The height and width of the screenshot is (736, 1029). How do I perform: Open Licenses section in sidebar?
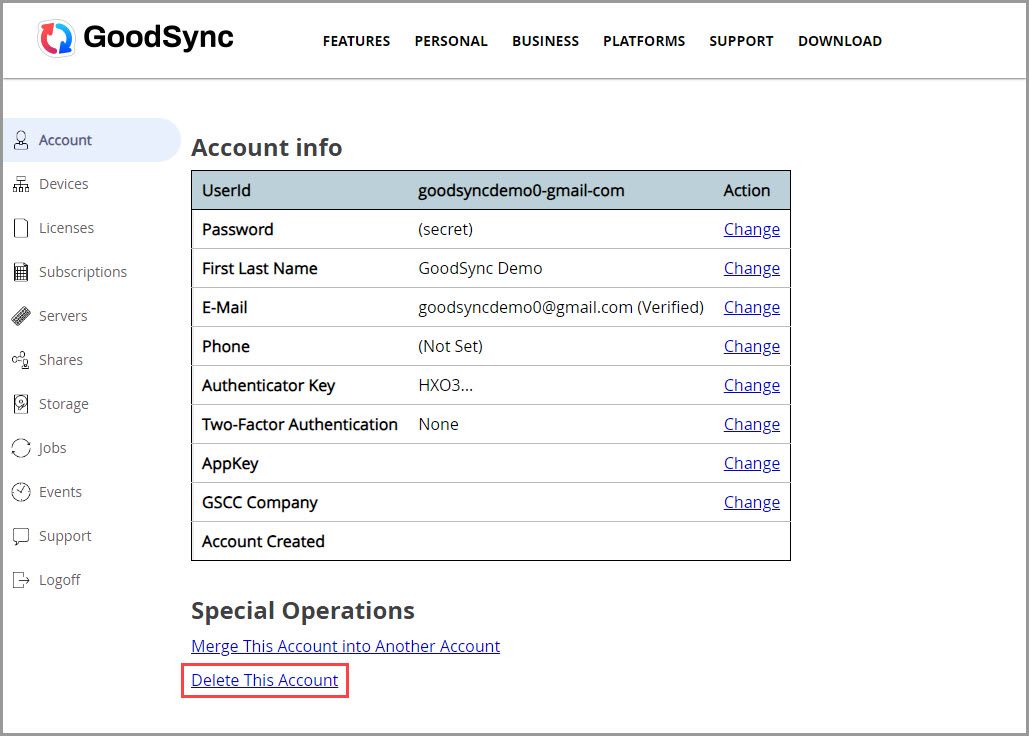click(66, 228)
